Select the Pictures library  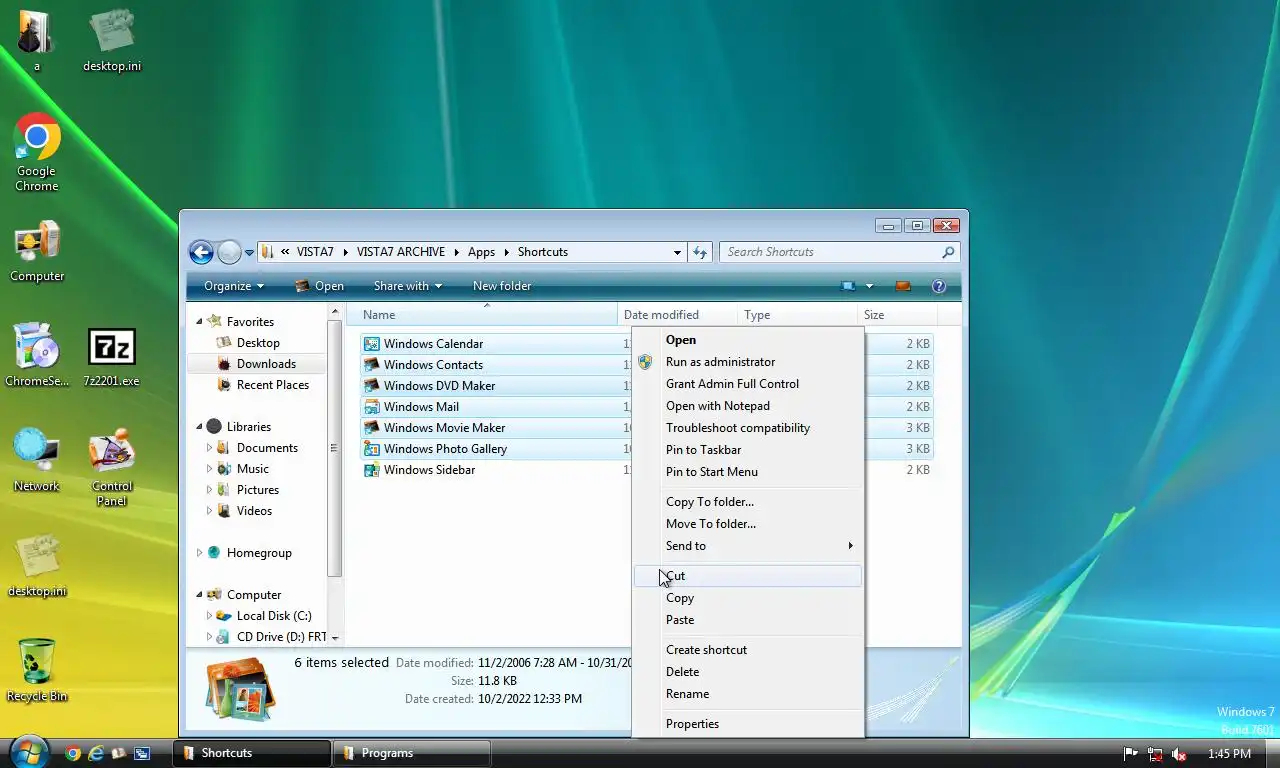(246, 490)
